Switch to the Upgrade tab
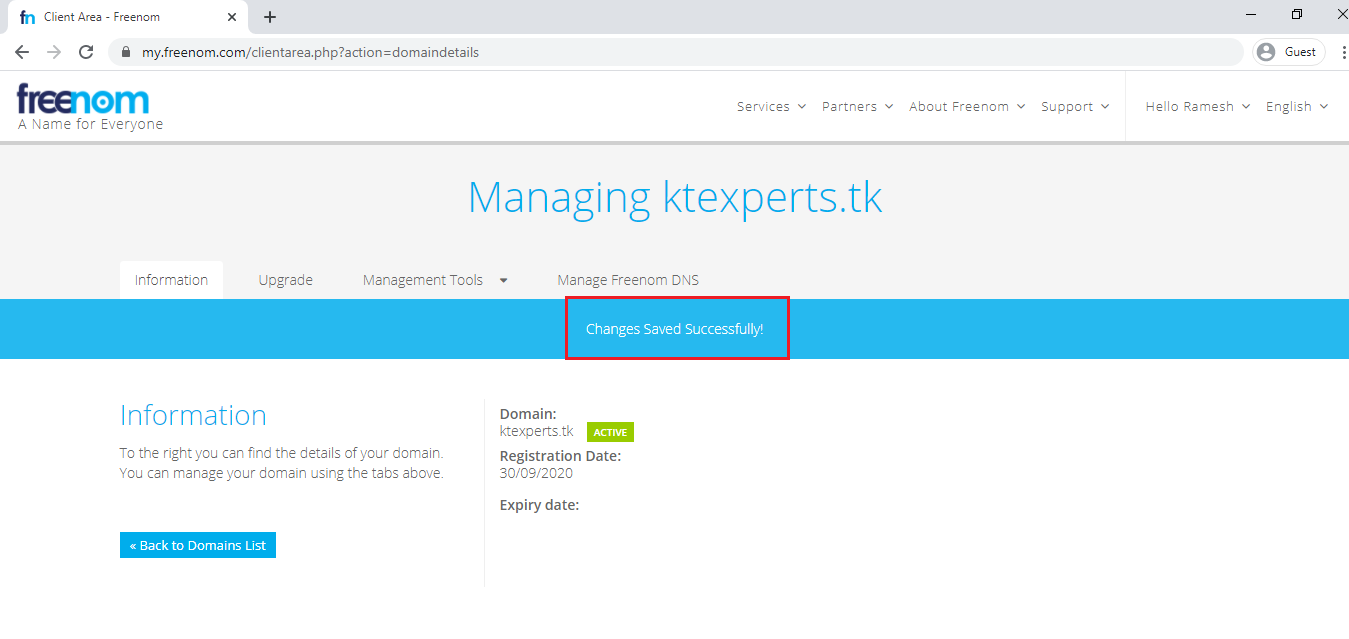This screenshot has width=1349, height=639. [x=286, y=280]
